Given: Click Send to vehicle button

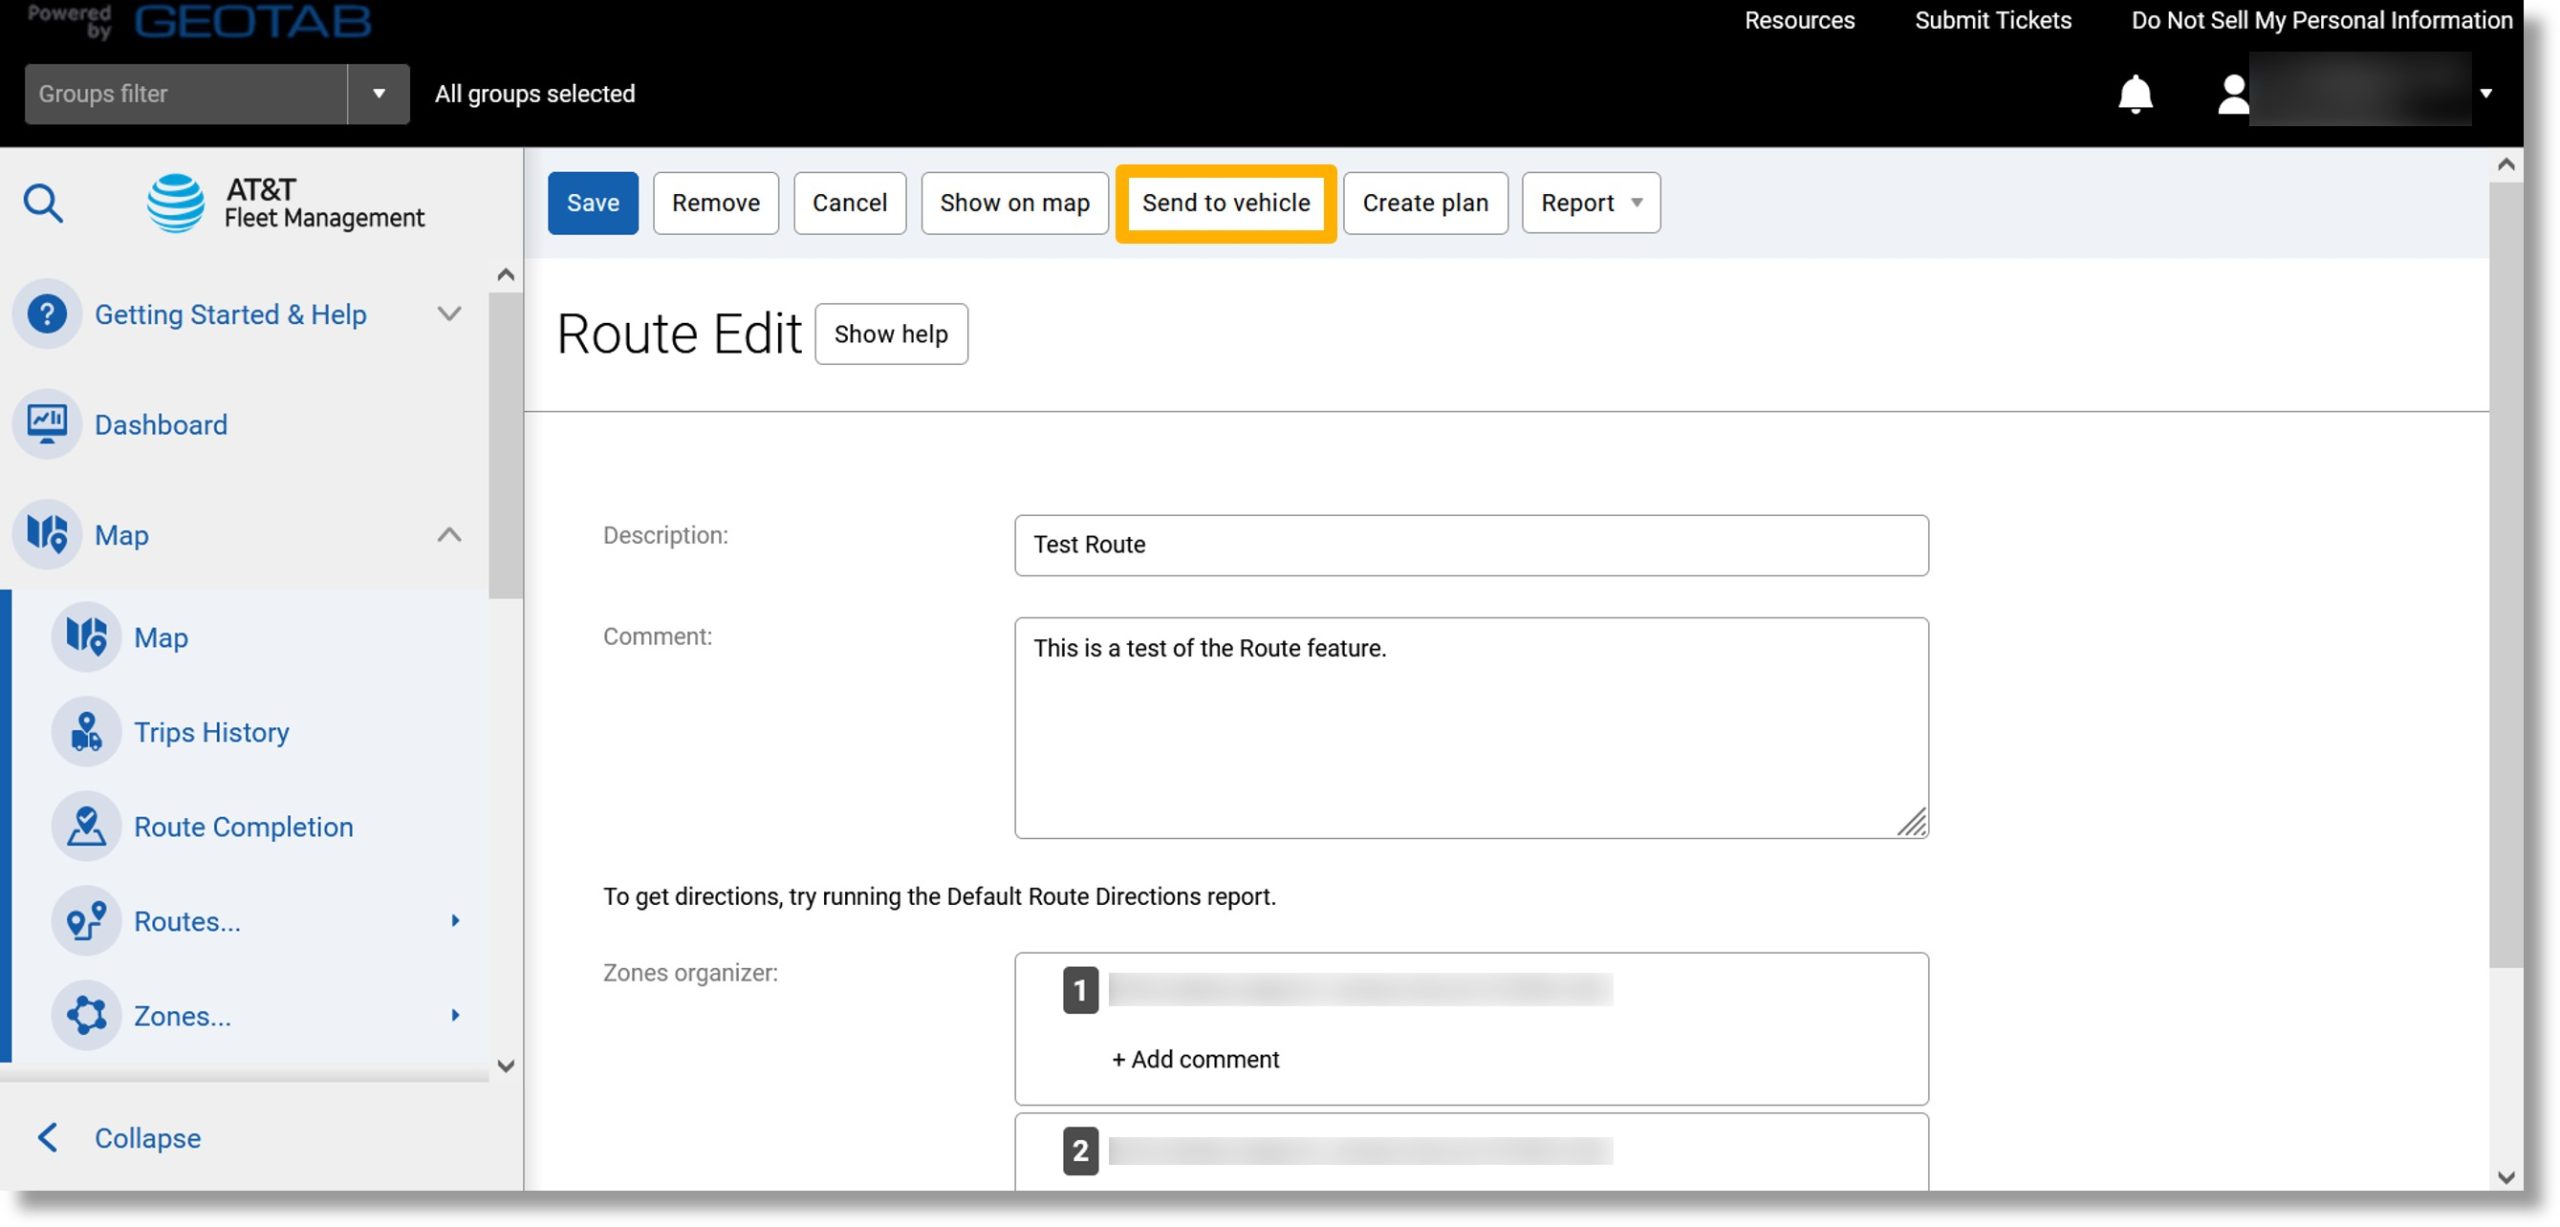Looking at the screenshot, I should coord(1226,202).
